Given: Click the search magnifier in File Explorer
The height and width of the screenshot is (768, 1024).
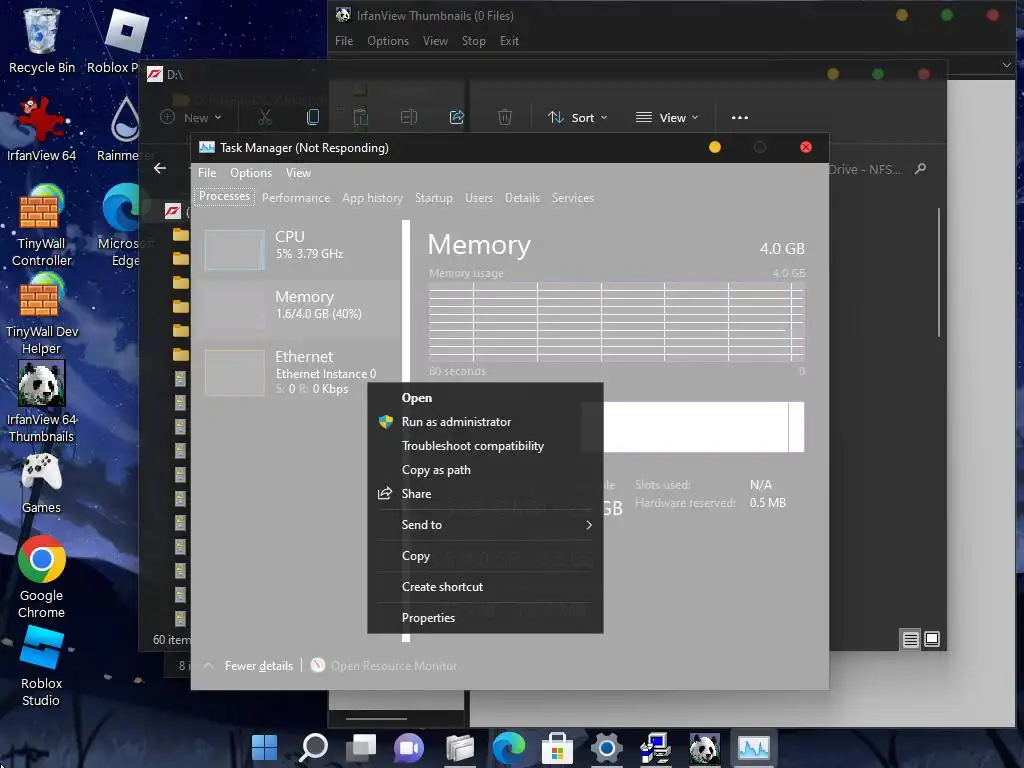Looking at the screenshot, I should (x=920, y=169).
